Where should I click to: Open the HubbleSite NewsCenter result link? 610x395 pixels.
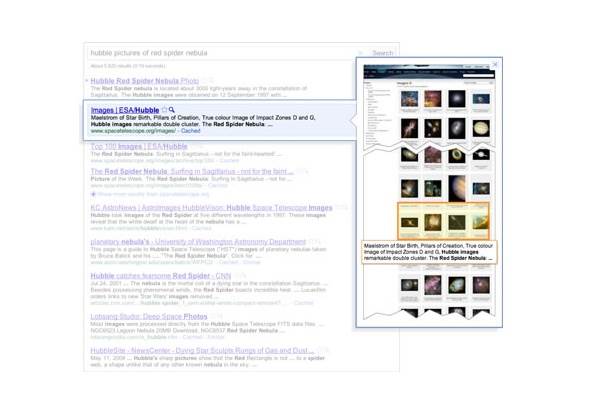(202, 350)
